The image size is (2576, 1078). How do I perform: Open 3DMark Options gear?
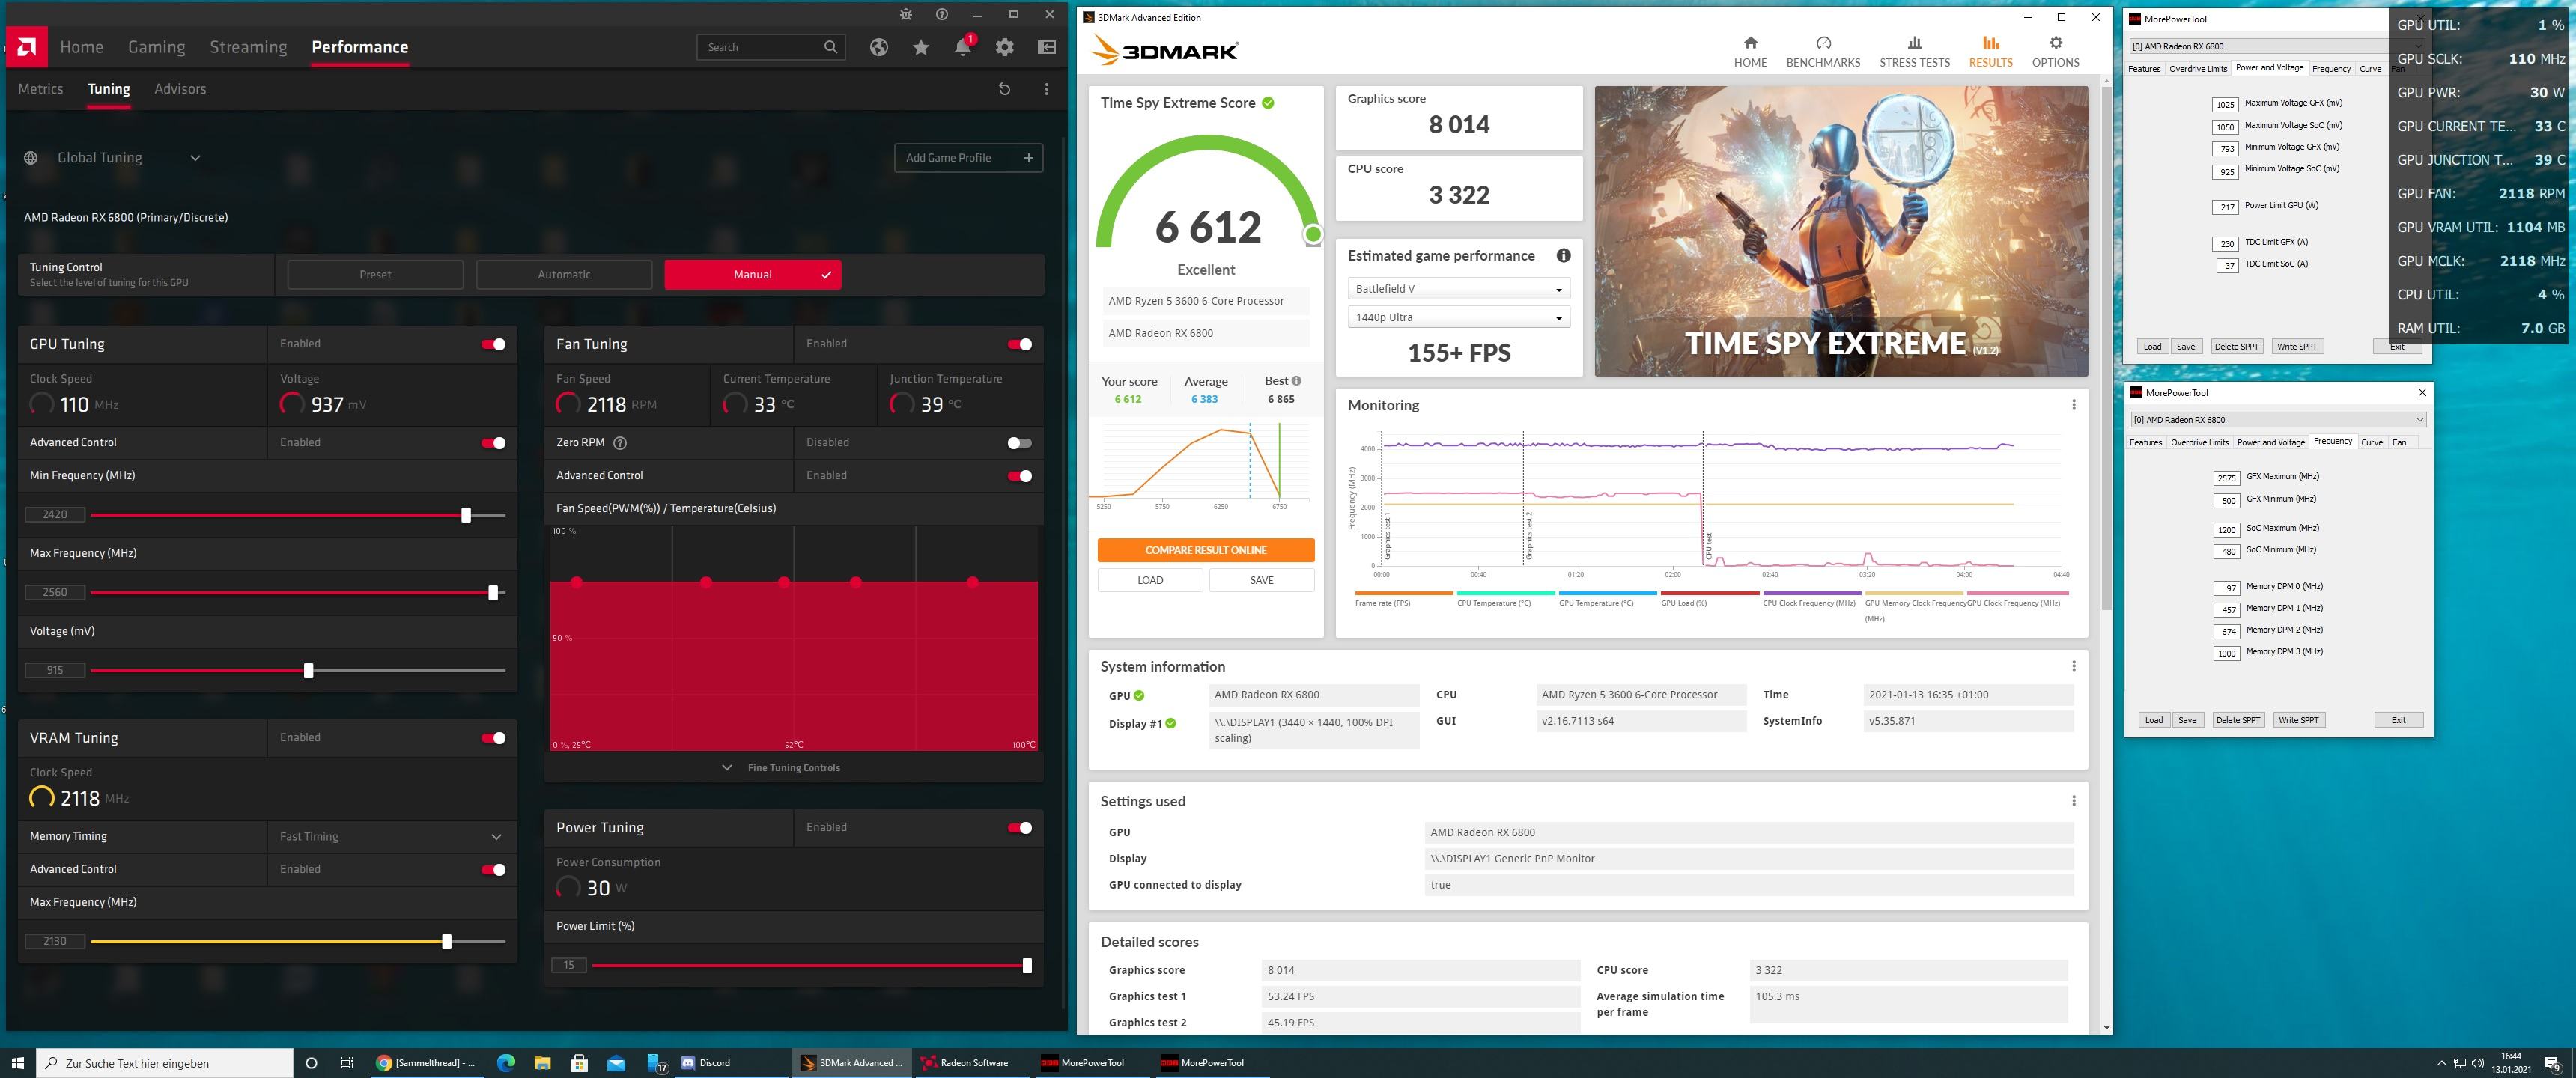[2055, 52]
